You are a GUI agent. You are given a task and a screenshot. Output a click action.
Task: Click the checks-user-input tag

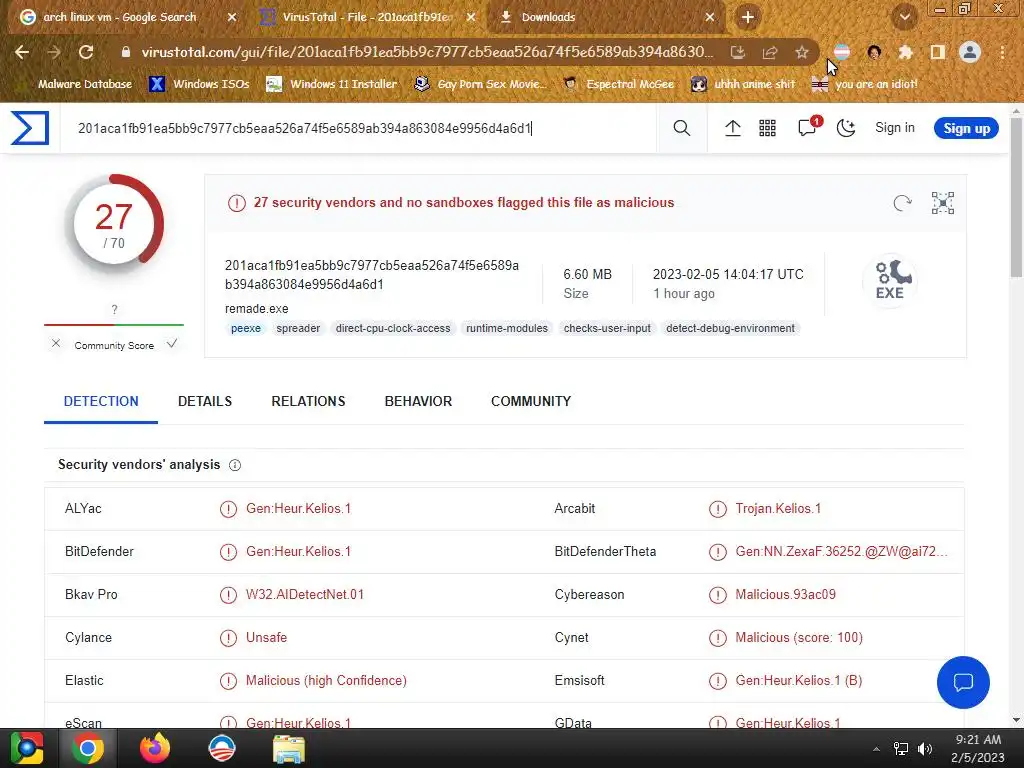coord(607,328)
